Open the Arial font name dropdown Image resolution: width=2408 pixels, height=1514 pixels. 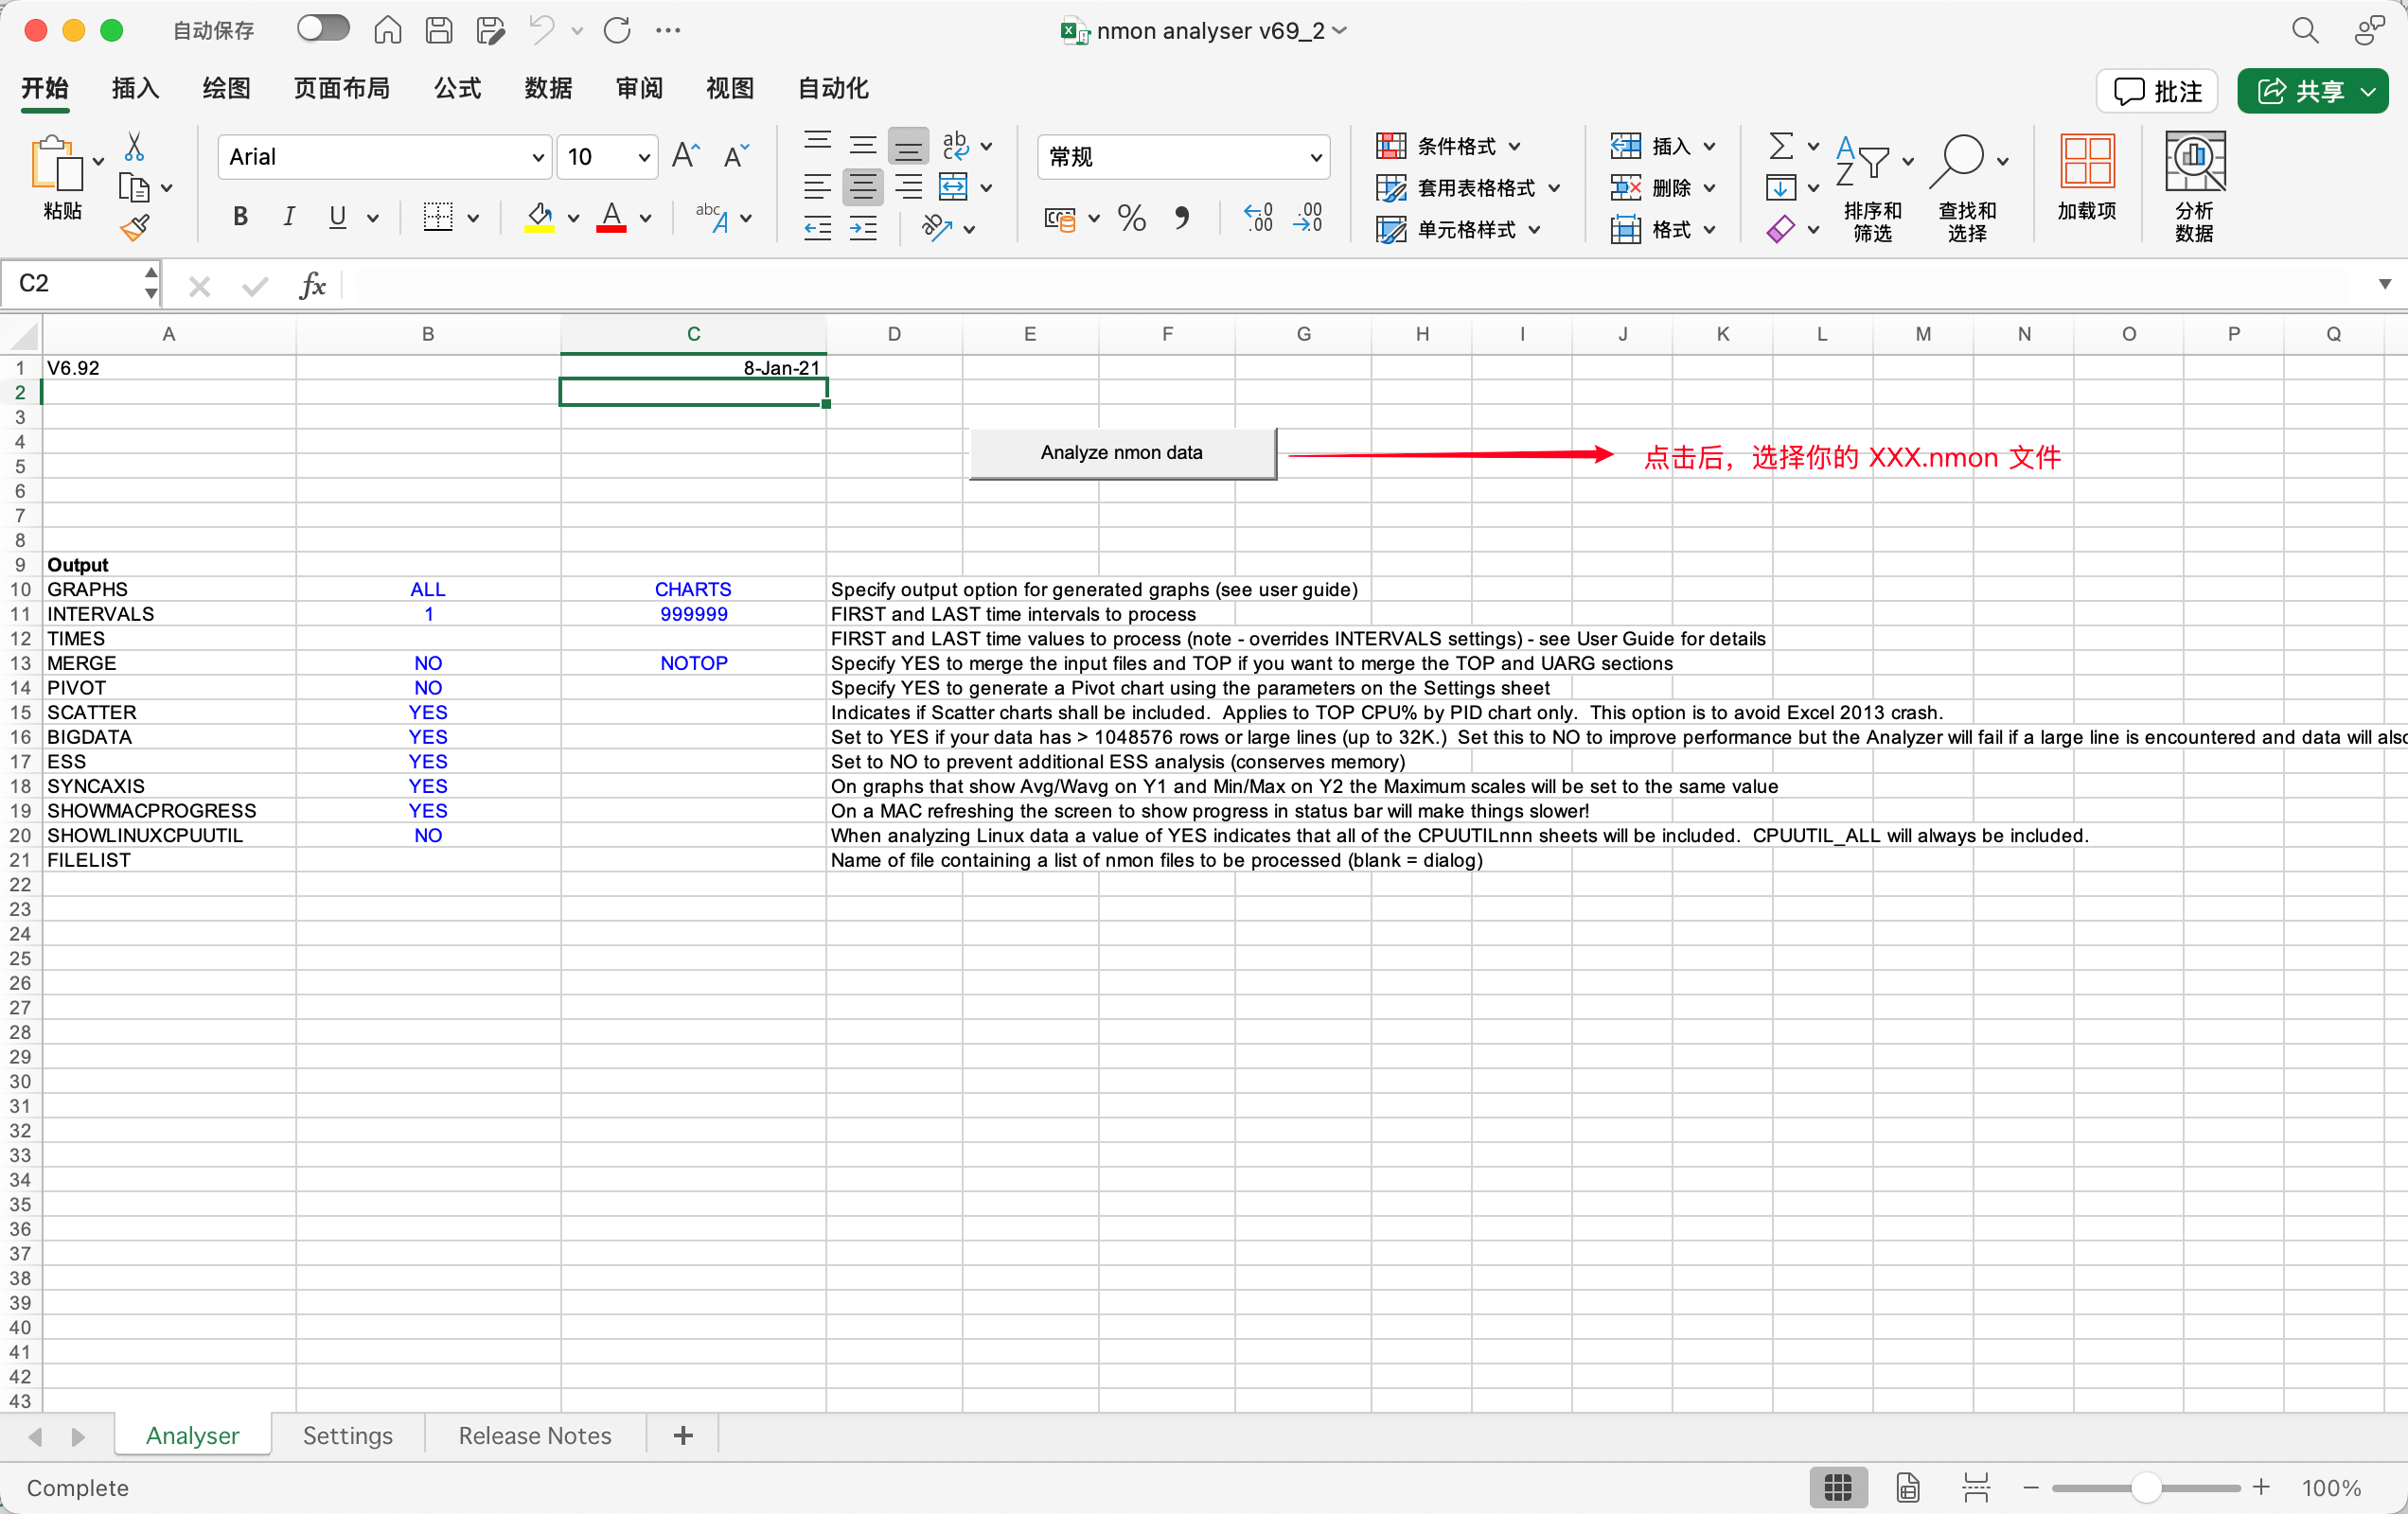click(537, 157)
